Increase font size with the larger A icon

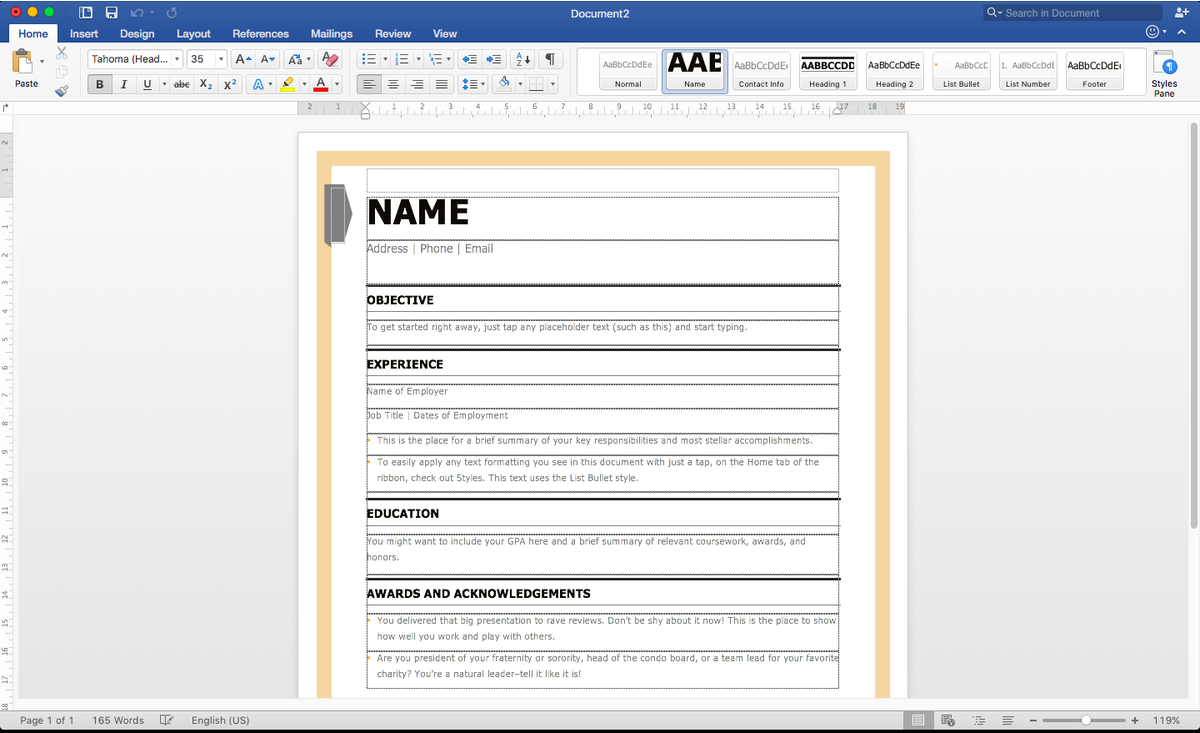tap(243, 59)
